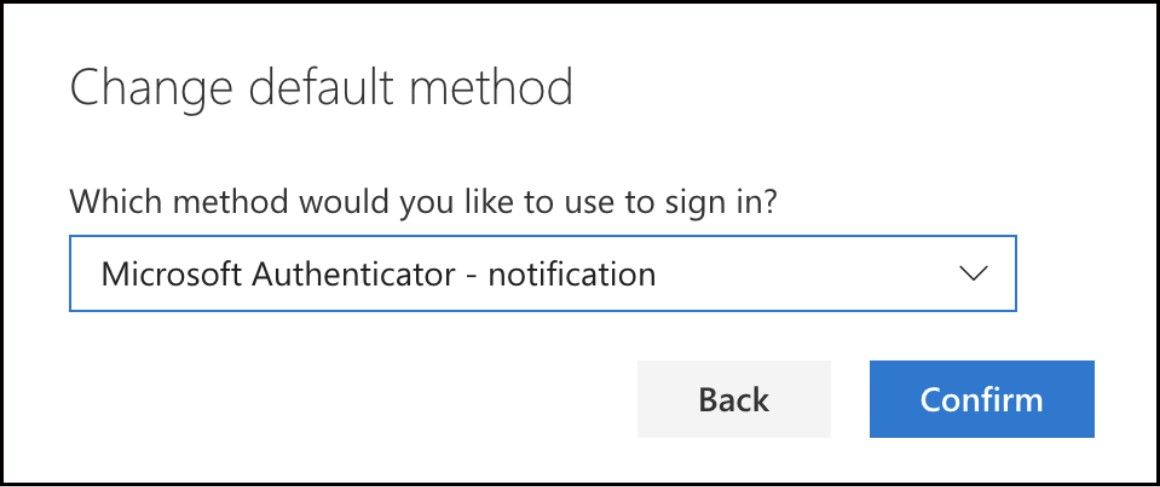Click the 'Which method would you like' label

click(423, 203)
